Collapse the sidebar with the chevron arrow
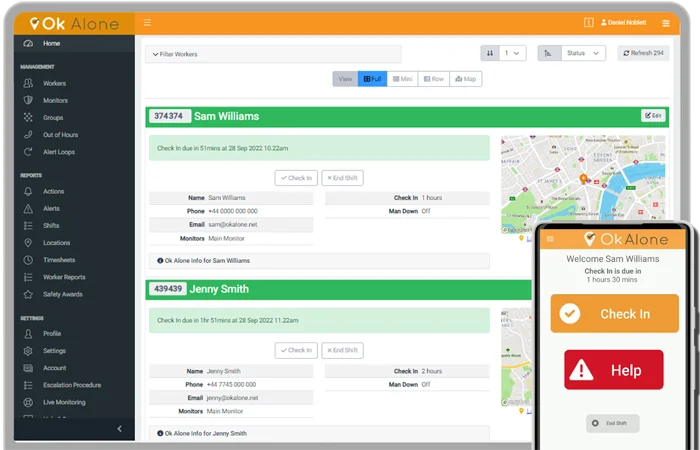The height and width of the screenshot is (450, 700). point(119,429)
